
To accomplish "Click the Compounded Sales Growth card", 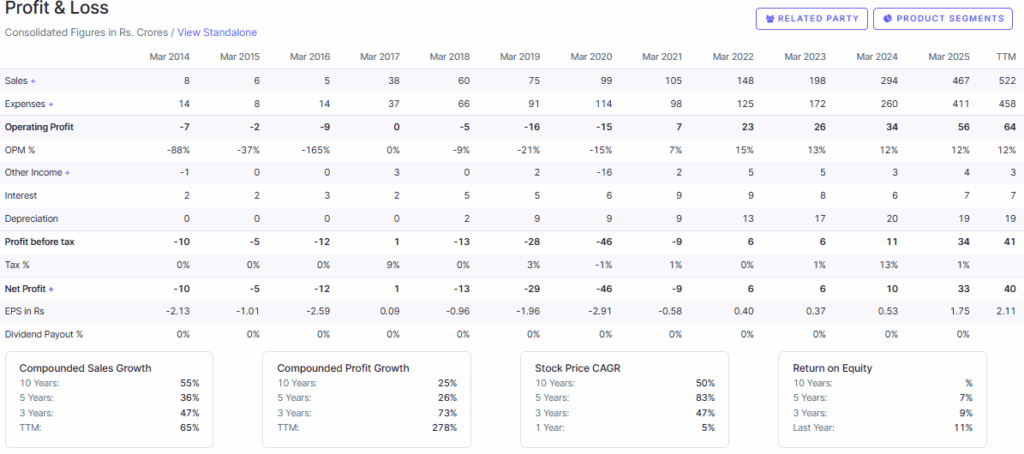I will (109, 397).
